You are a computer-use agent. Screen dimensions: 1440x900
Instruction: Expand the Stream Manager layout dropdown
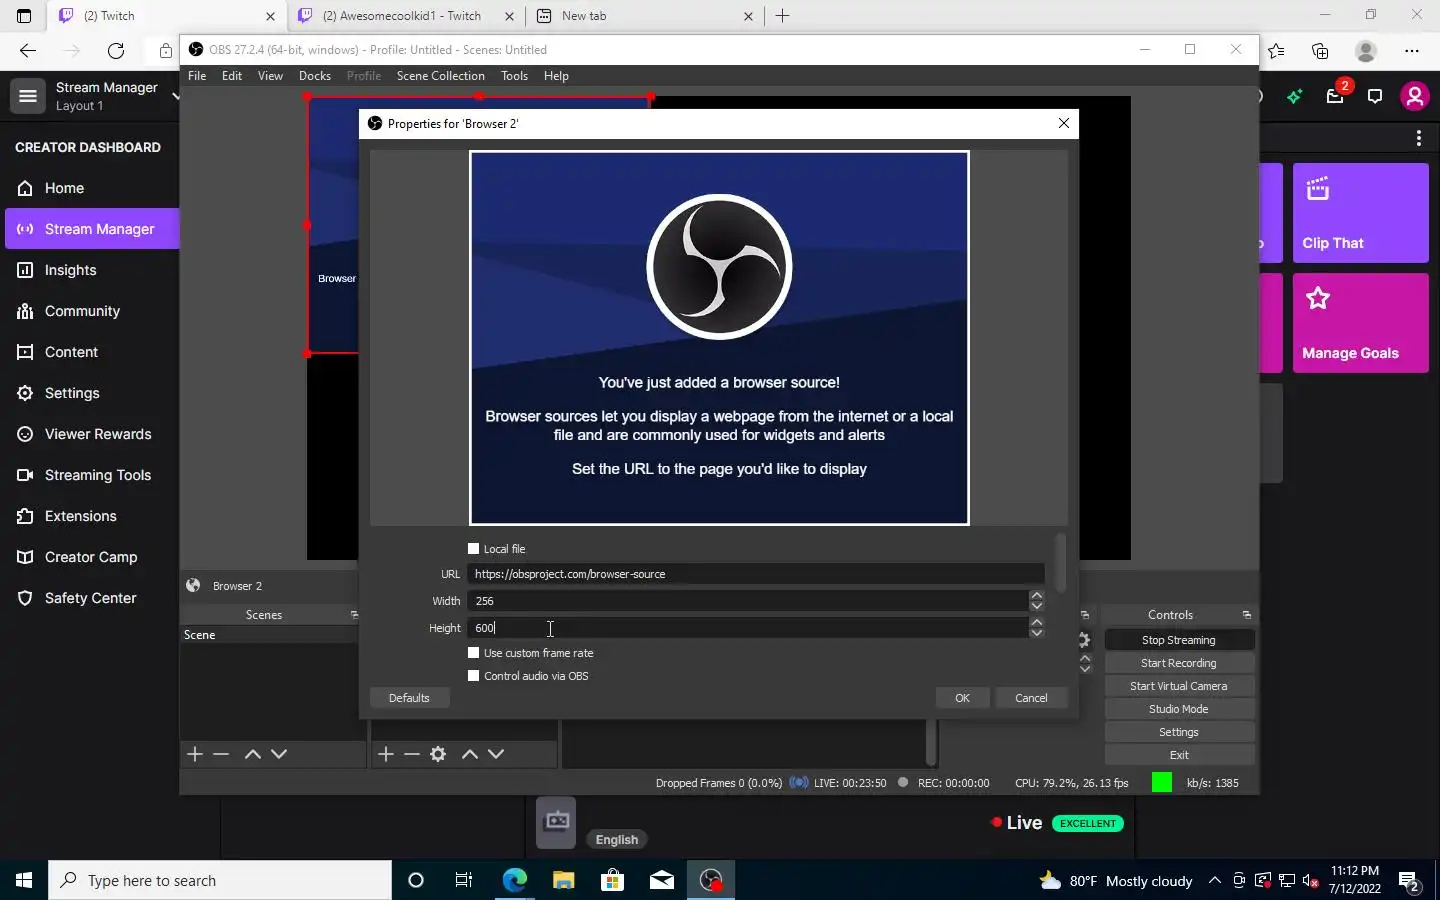tap(176, 96)
